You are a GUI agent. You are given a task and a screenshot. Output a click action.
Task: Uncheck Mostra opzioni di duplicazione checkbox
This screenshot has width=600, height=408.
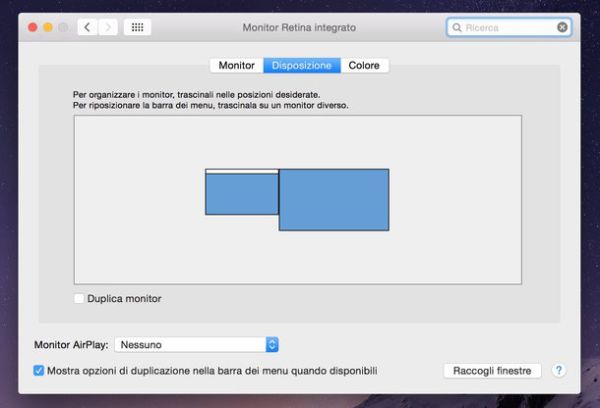39,371
